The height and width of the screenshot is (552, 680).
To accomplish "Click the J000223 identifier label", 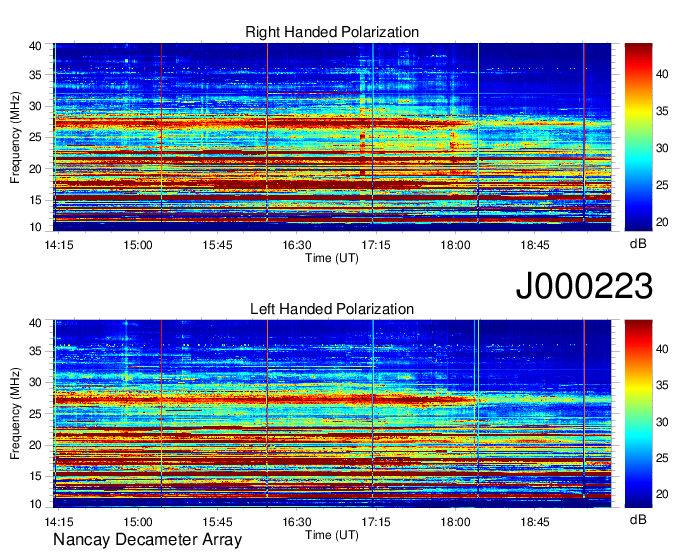I will [x=584, y=286].
